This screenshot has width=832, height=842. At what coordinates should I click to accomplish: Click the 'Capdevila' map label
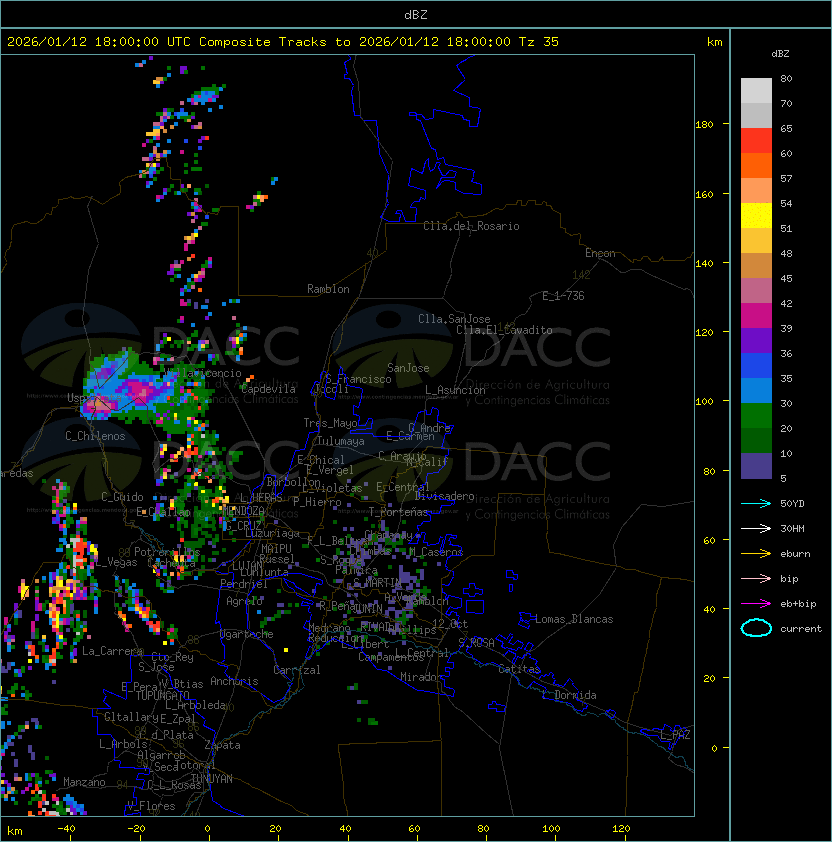tap(268, 389)
